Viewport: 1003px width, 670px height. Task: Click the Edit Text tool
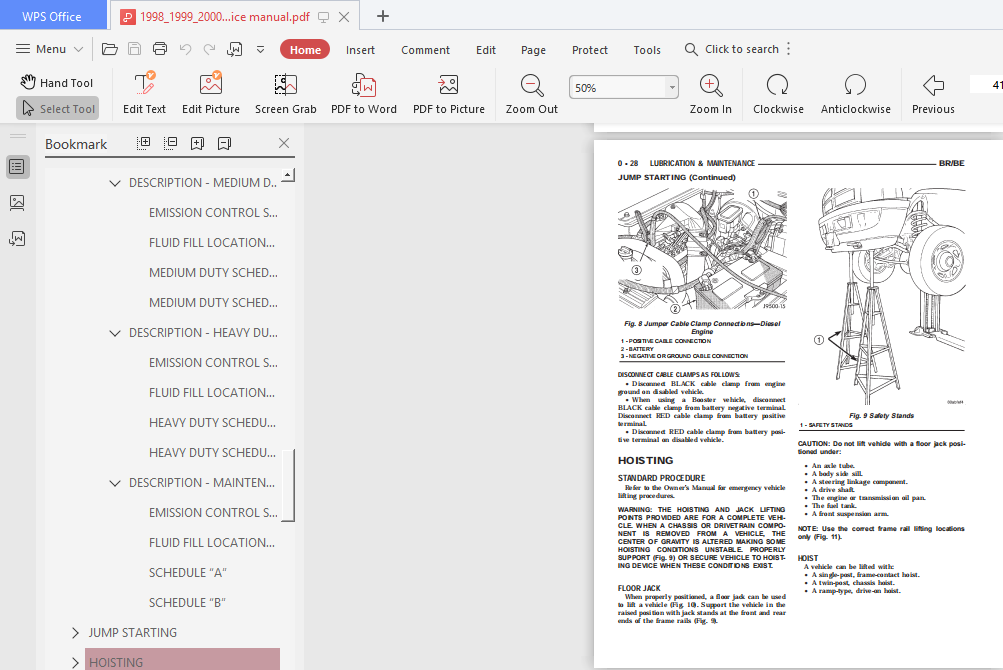(x=145, y=94)
